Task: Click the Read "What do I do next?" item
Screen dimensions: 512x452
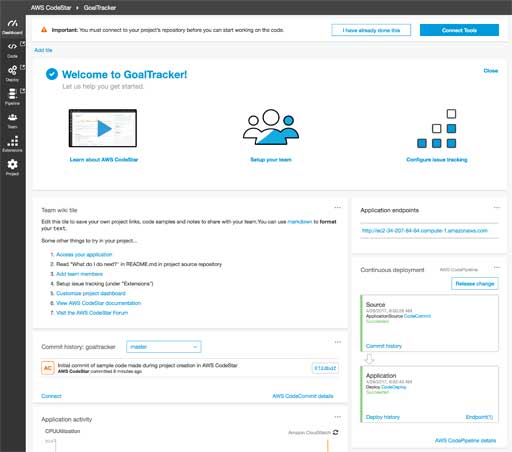Action: (139, 264)
